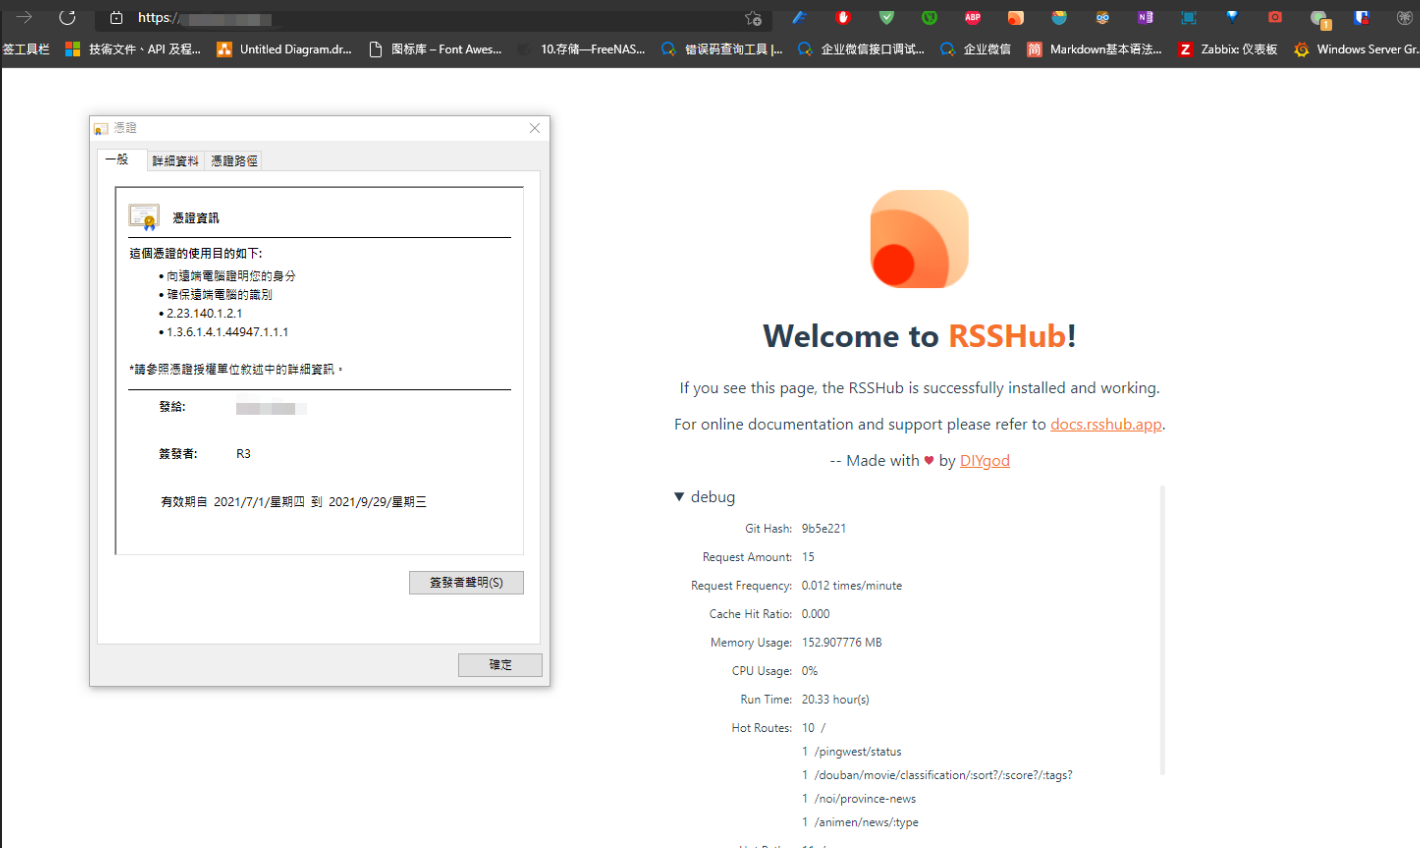
Task: Reload the page with refresh icon
Action: (67, 17)
